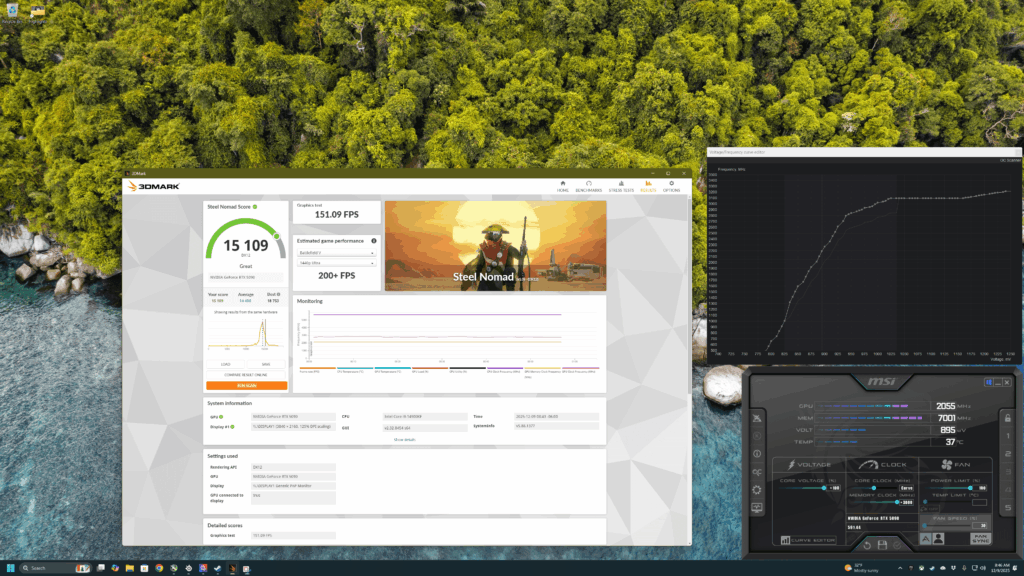Viewport: 1024px width, 576px height.
Task: Click the Memory Clock +3000 value field
Action: click(906, 502)
